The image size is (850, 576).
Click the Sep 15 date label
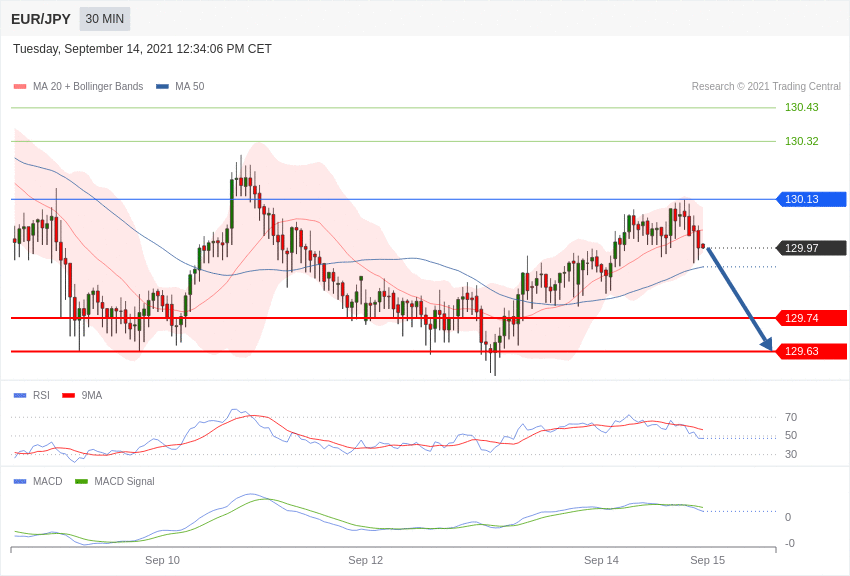[x=707, y=560]
